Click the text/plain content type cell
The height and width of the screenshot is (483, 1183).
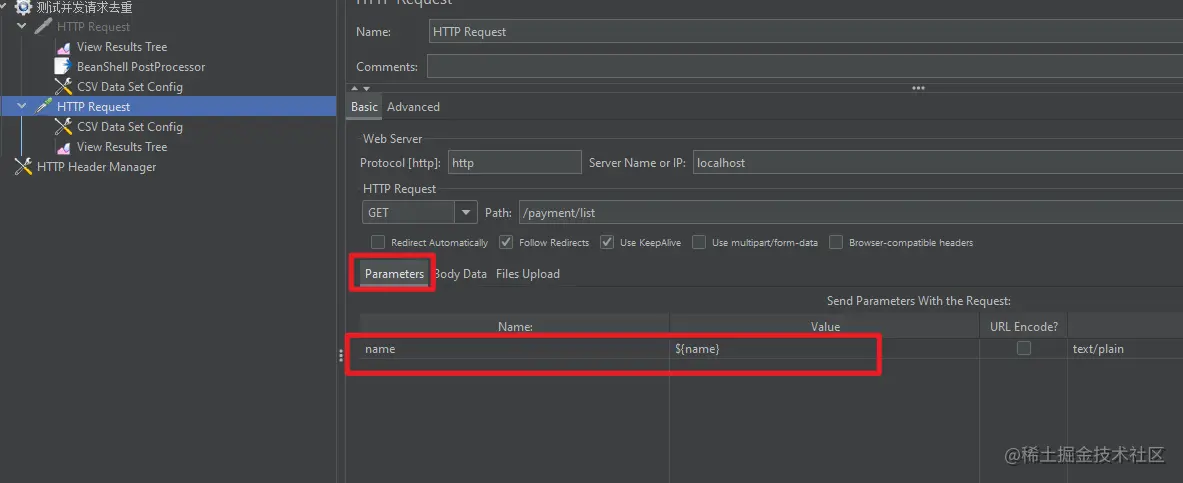click(x=1126, y=349)
